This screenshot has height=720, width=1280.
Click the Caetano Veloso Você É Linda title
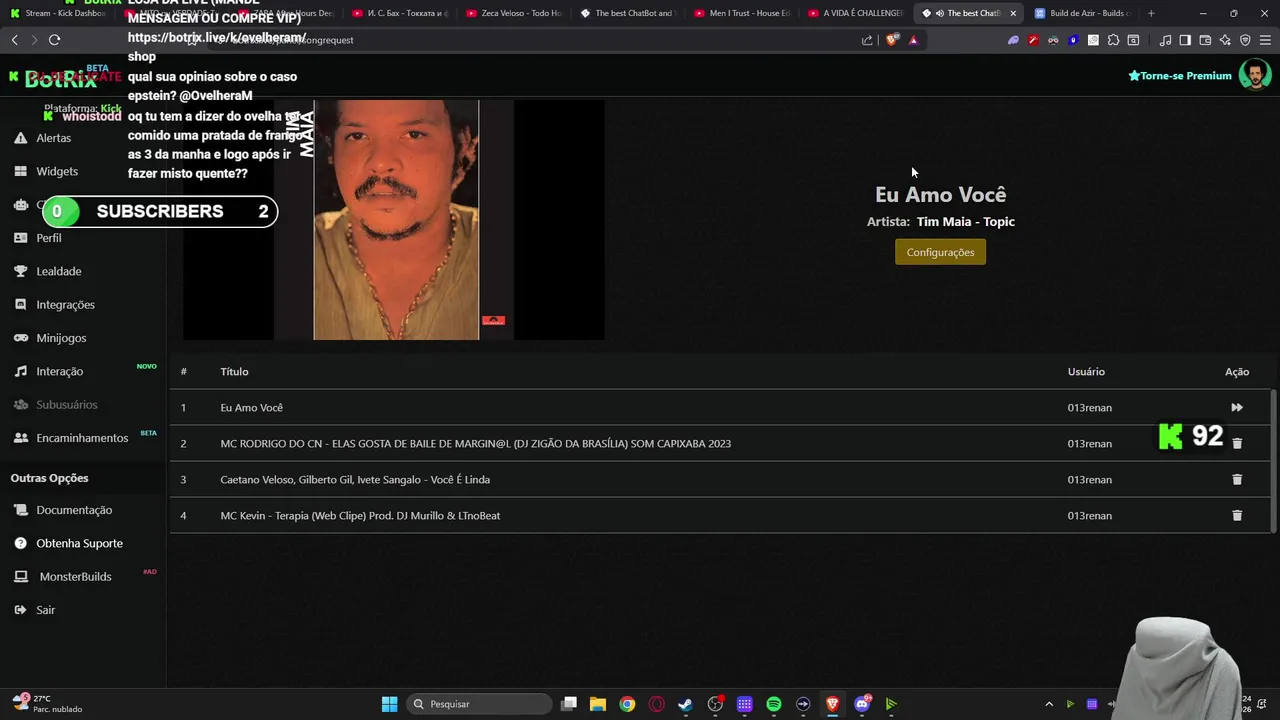(x=355, y=480)
